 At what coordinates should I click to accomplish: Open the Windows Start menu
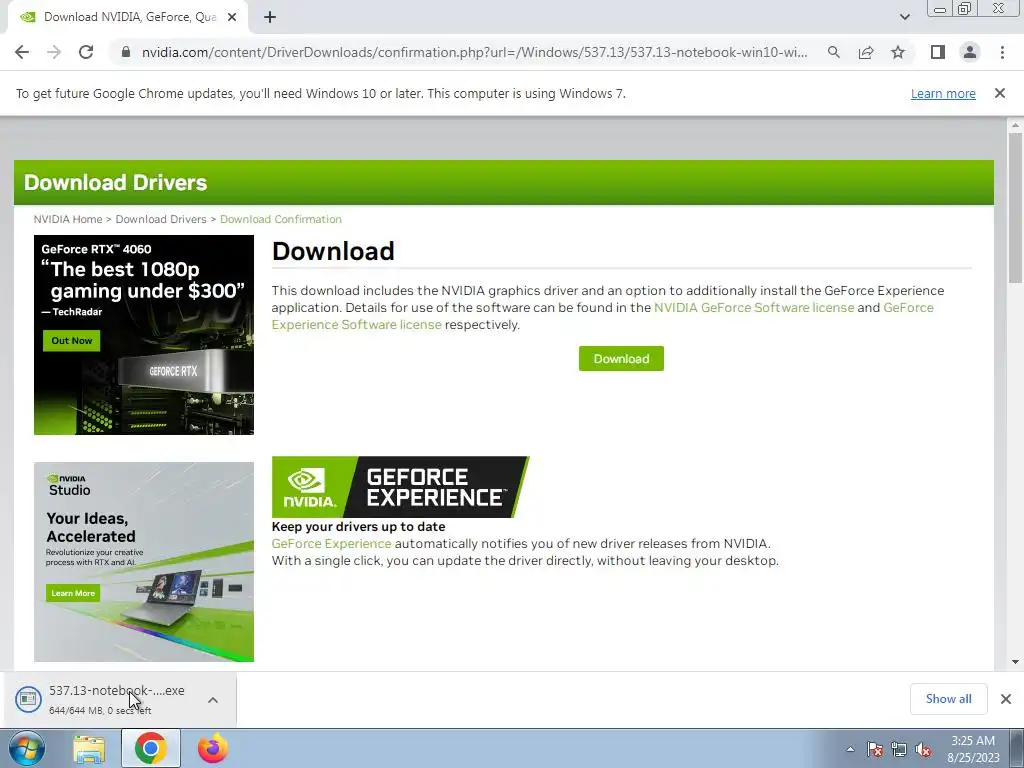[27, 749]
